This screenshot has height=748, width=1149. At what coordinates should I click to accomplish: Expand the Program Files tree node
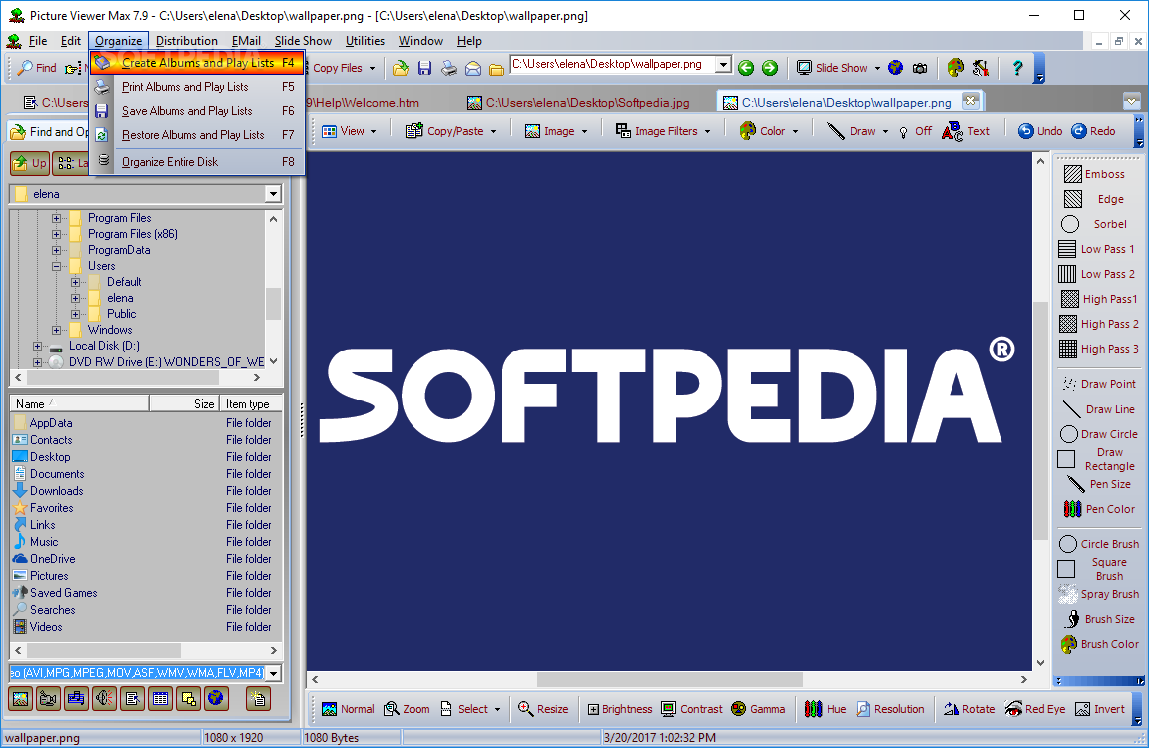pos(56,218)
